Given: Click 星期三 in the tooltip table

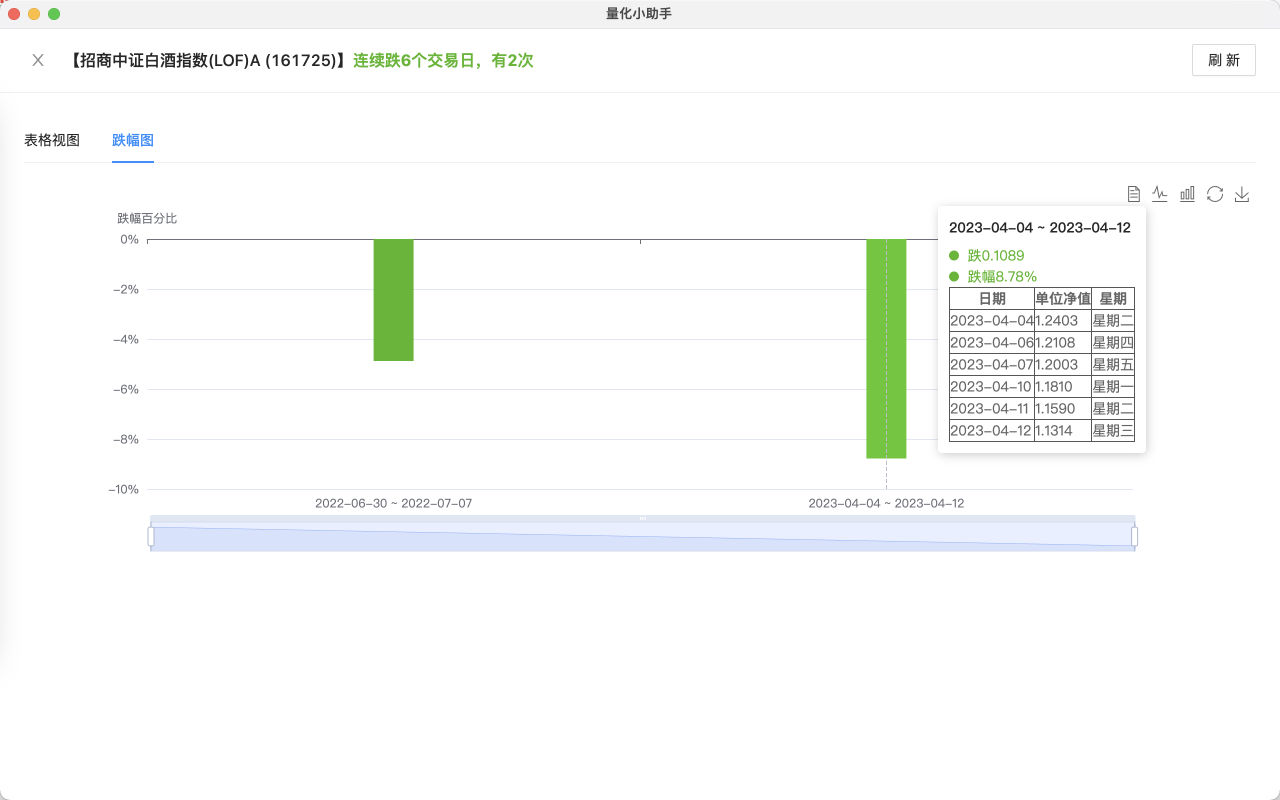Looking at the screenshot, I should 1113,431.
